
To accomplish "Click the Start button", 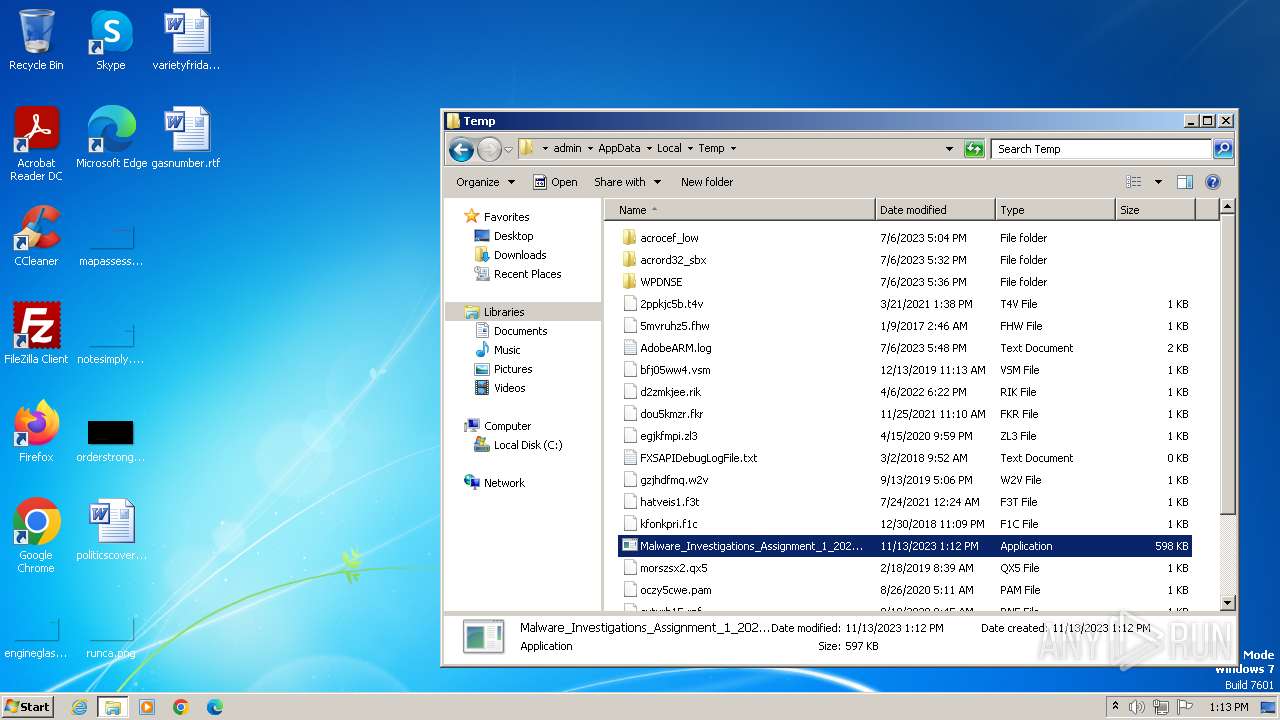I will click(28, 707).
